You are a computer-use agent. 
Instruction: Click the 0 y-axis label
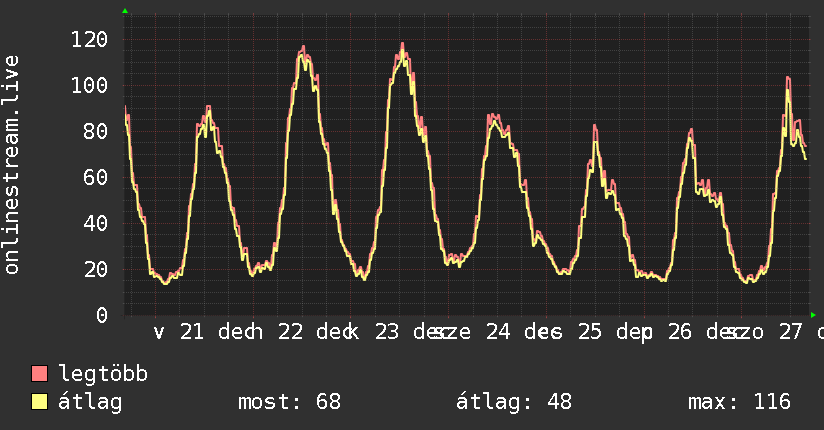pyautogui.click(x=102, y=315)
